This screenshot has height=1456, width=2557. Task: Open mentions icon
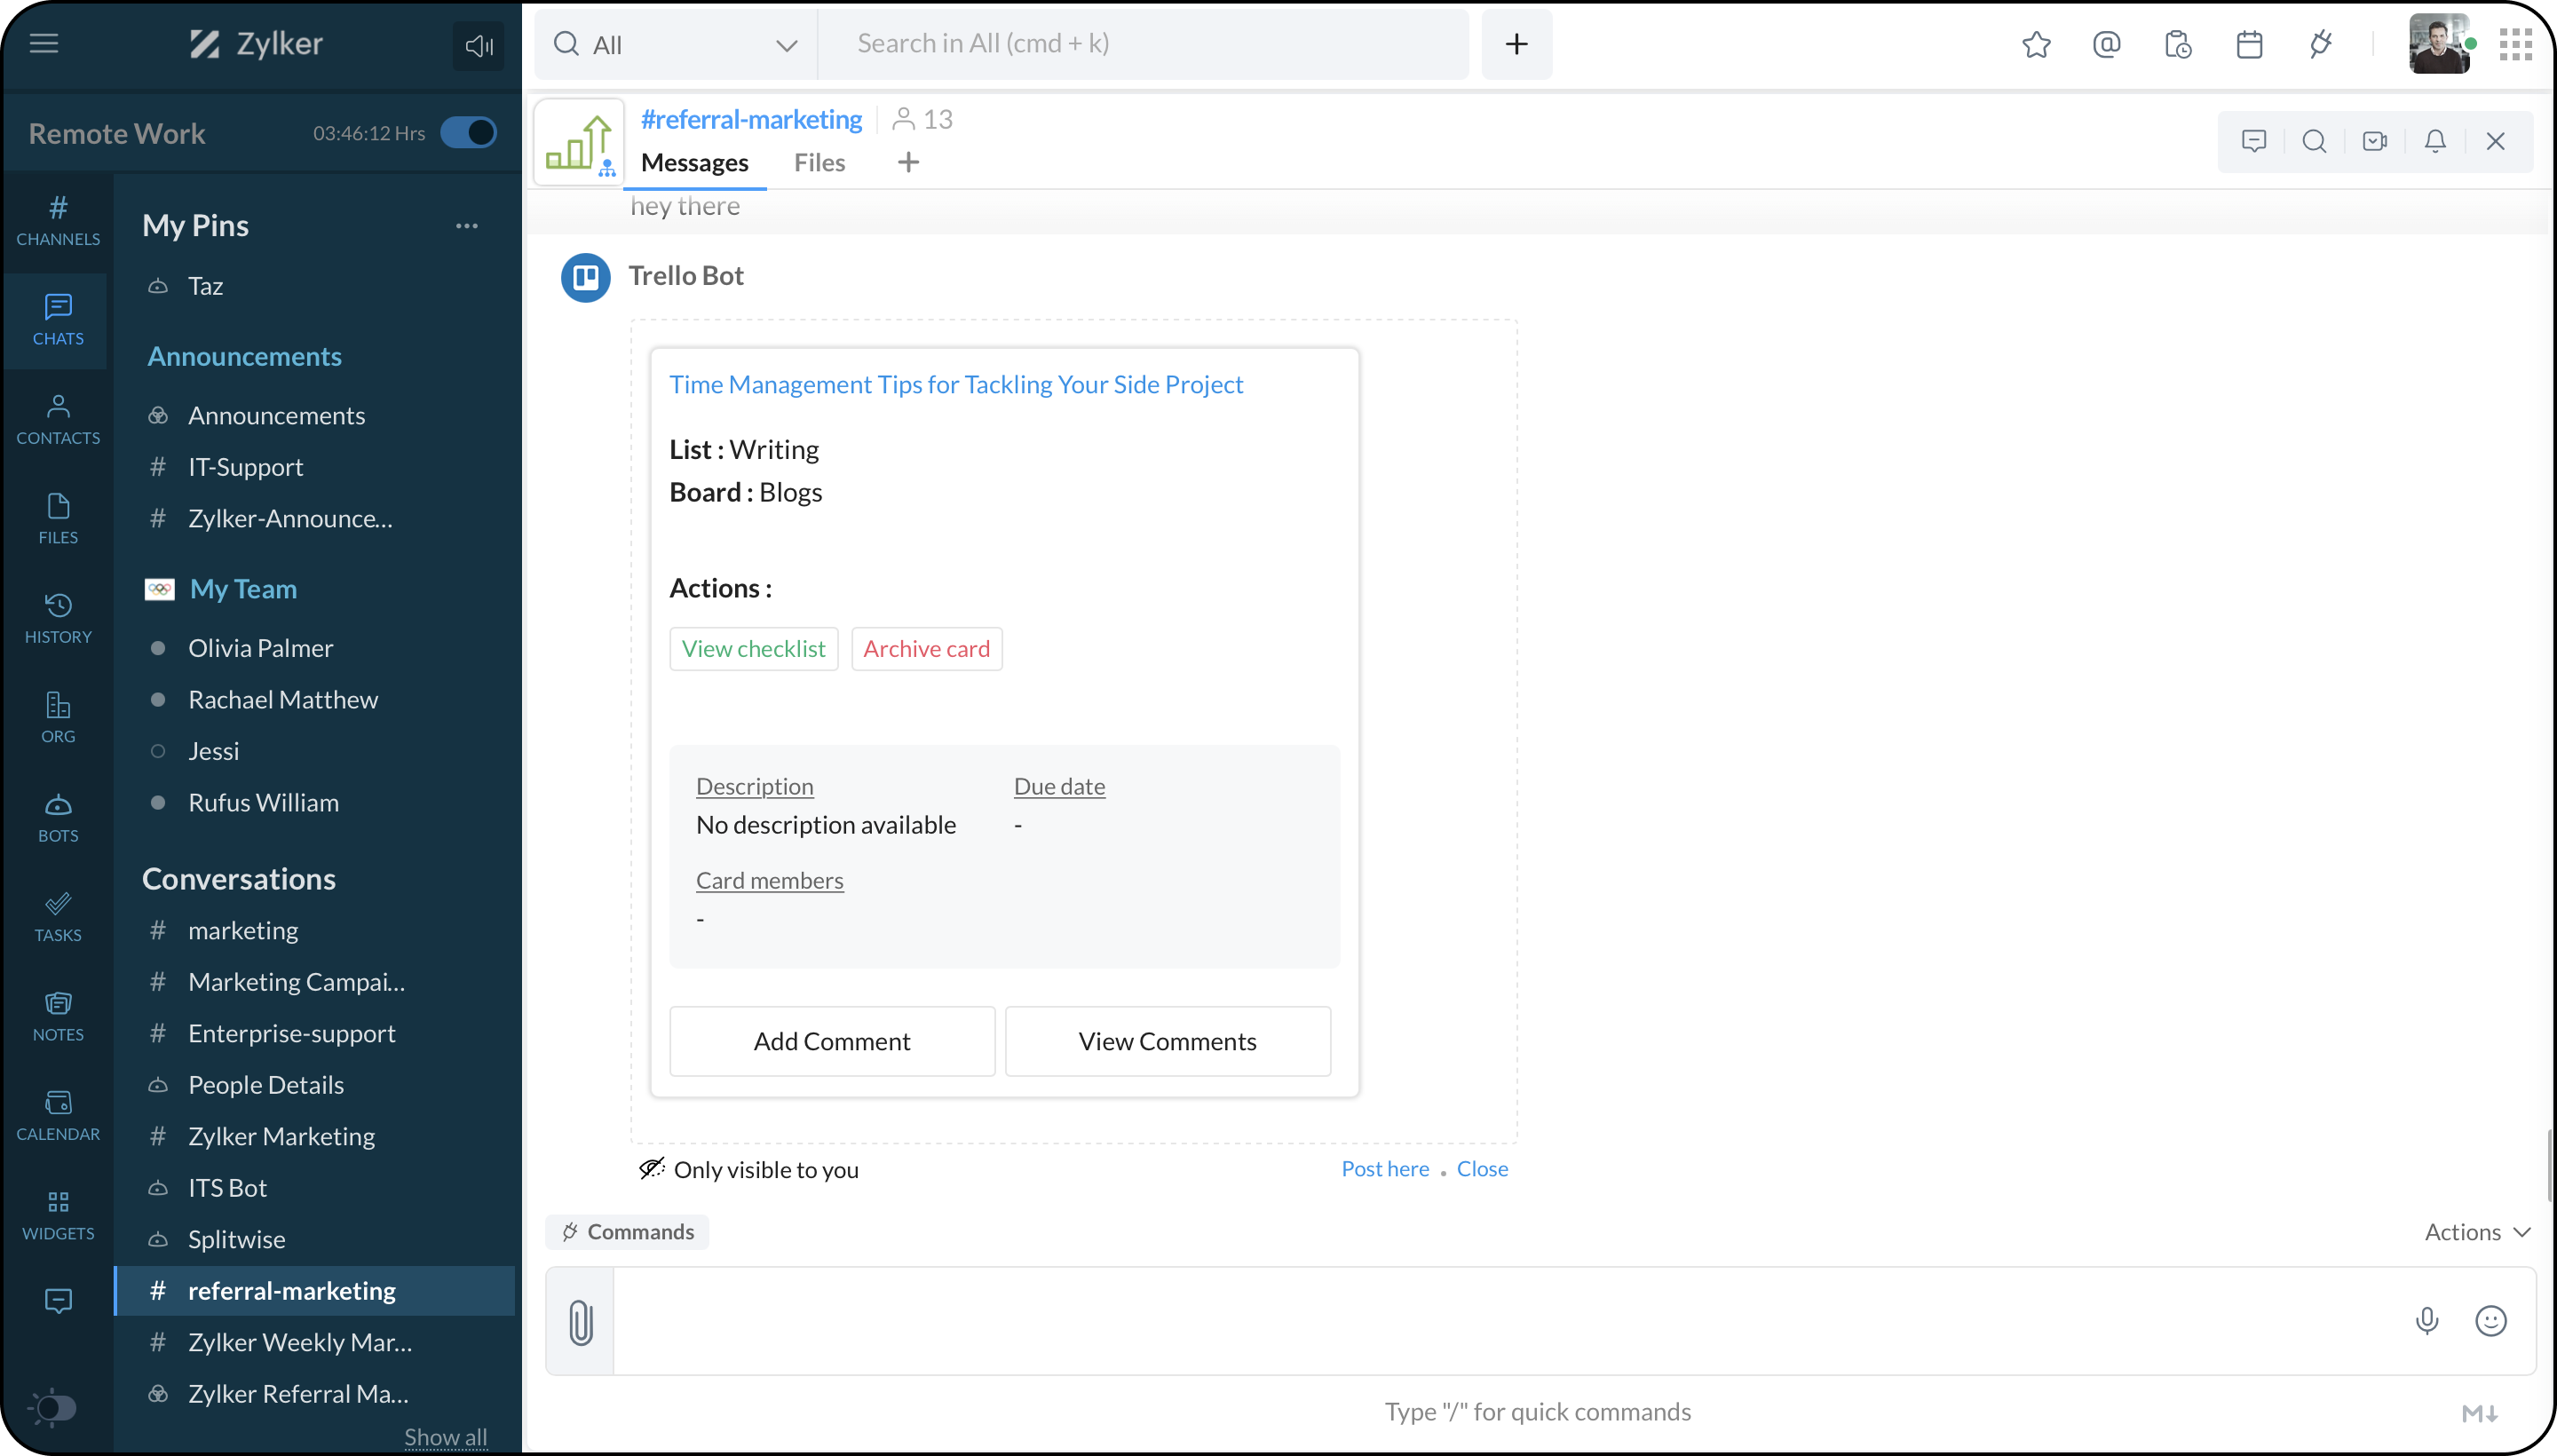pyautogui.click(x=2107, y=44)
